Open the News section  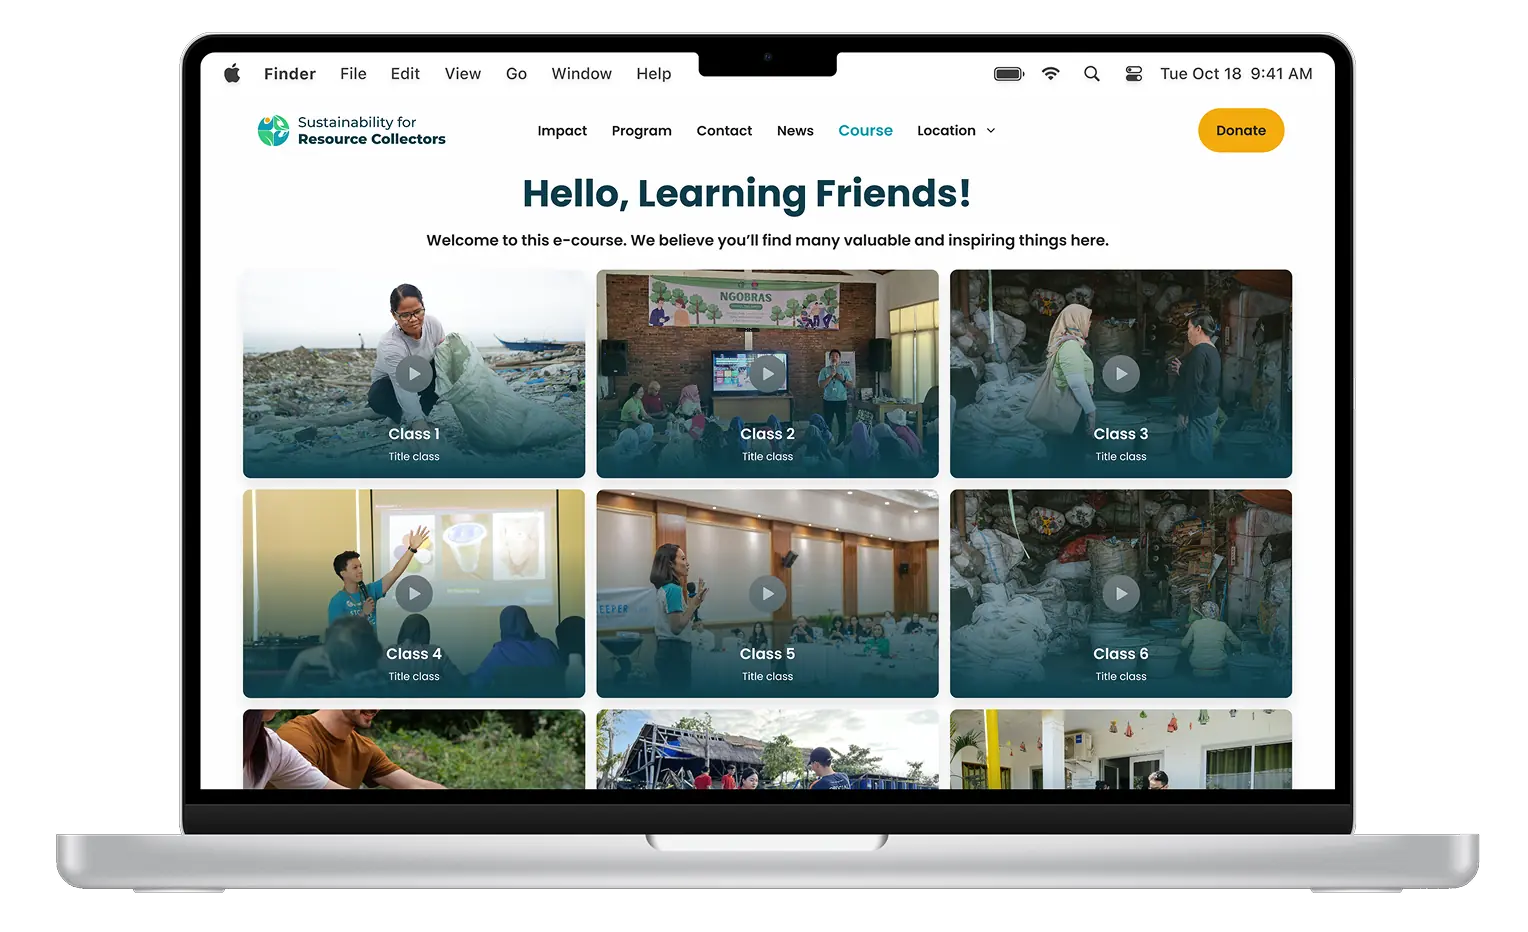pos(795,131)
